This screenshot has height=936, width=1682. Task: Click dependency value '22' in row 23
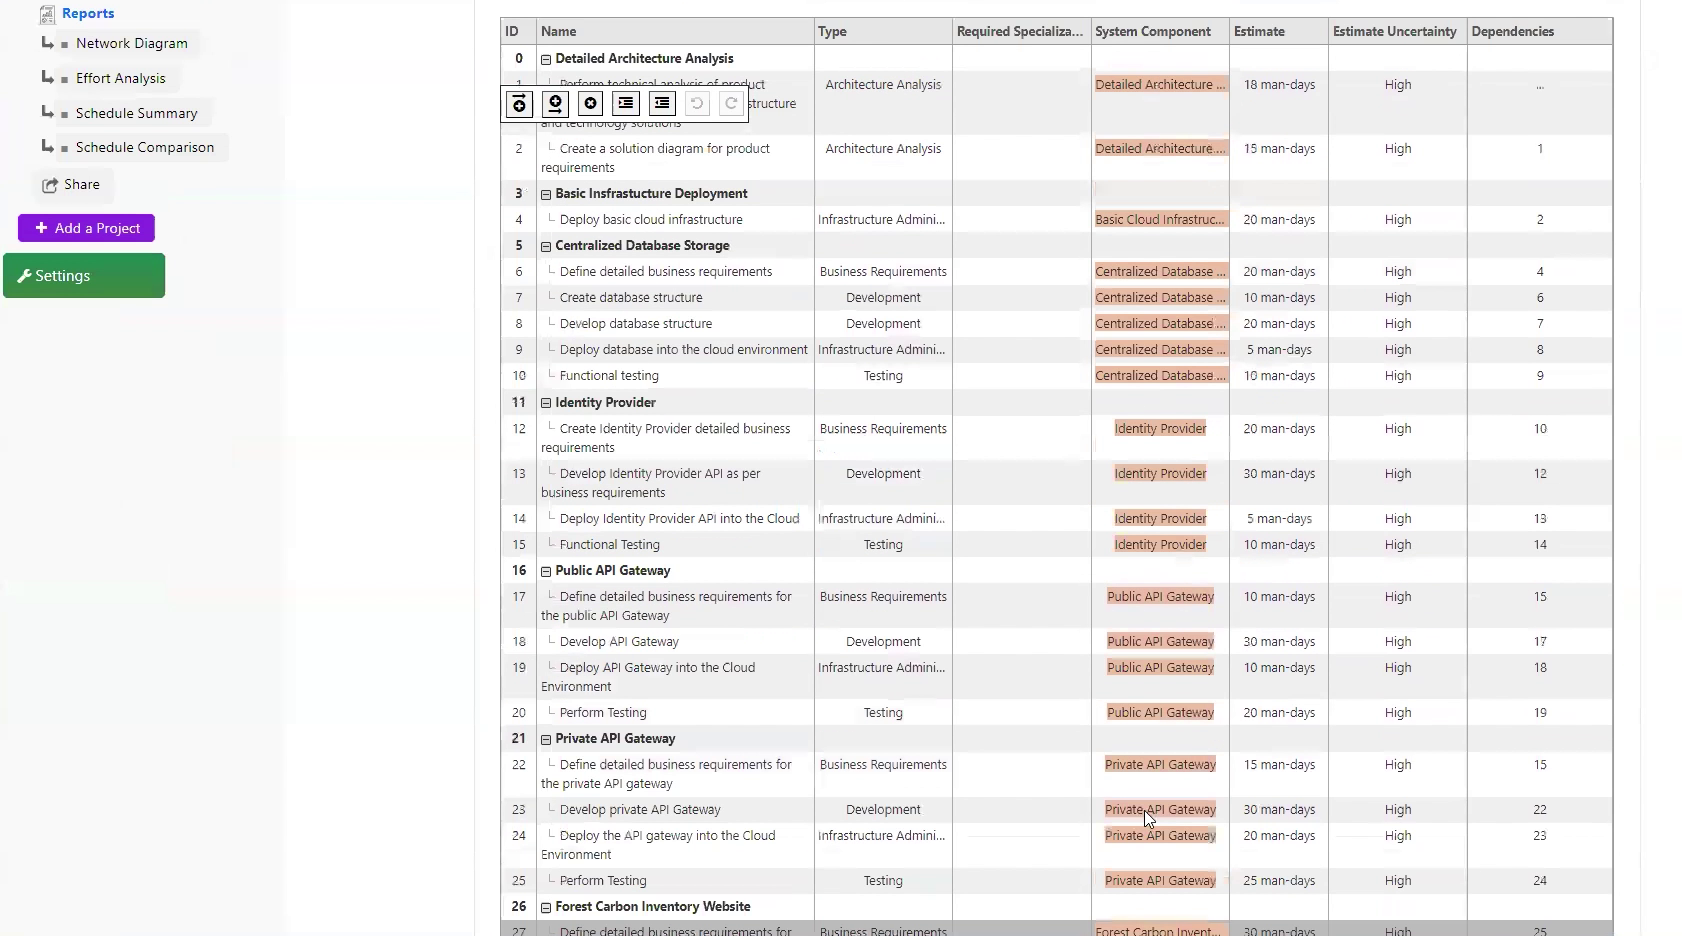point(1540,810)
